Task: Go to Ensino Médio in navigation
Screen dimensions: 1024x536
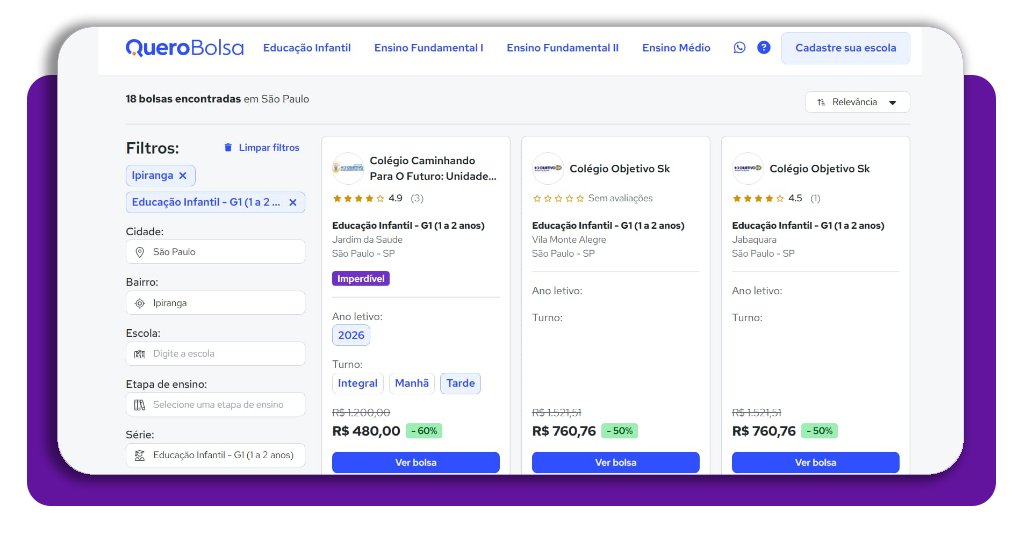Action: pos(676,47)
